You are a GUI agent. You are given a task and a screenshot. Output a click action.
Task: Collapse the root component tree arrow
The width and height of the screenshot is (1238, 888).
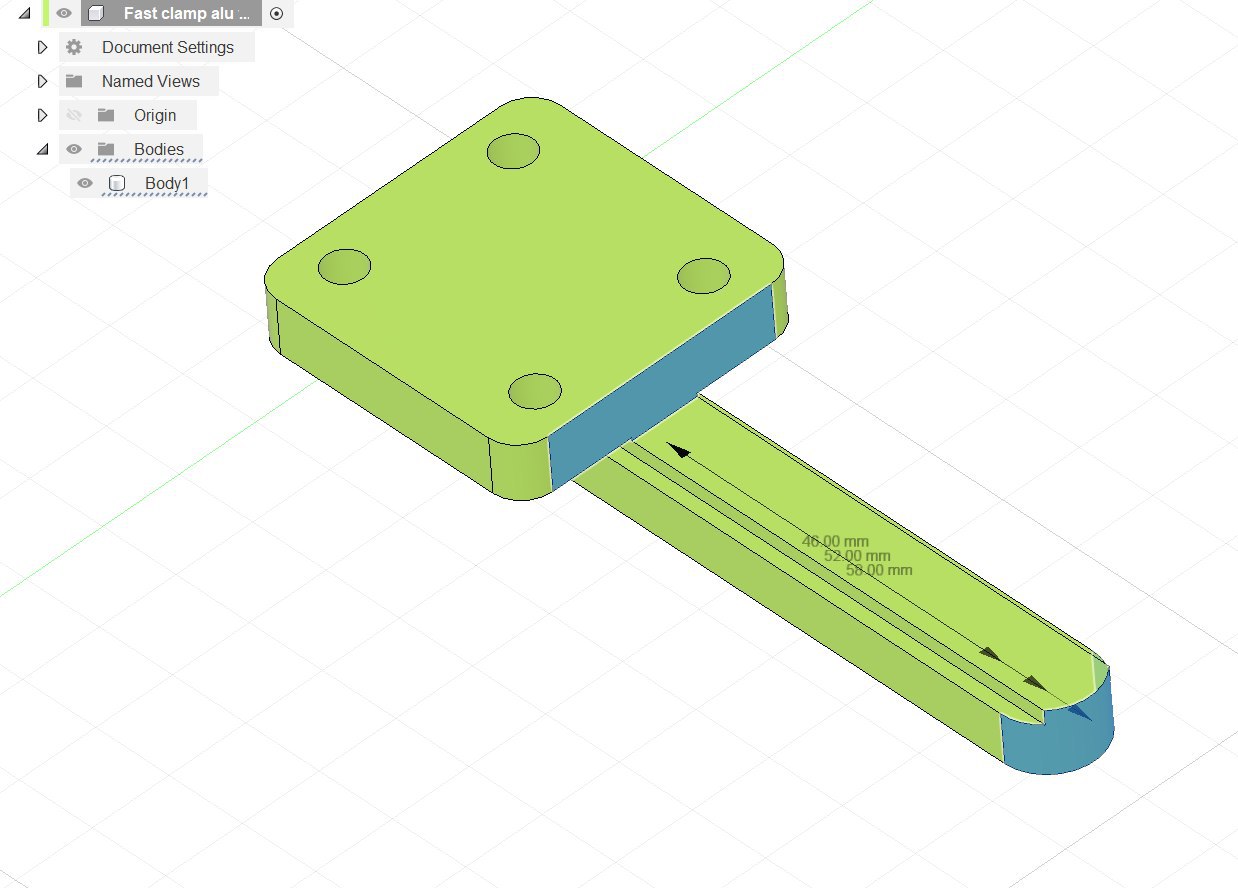tap(24, 14)
